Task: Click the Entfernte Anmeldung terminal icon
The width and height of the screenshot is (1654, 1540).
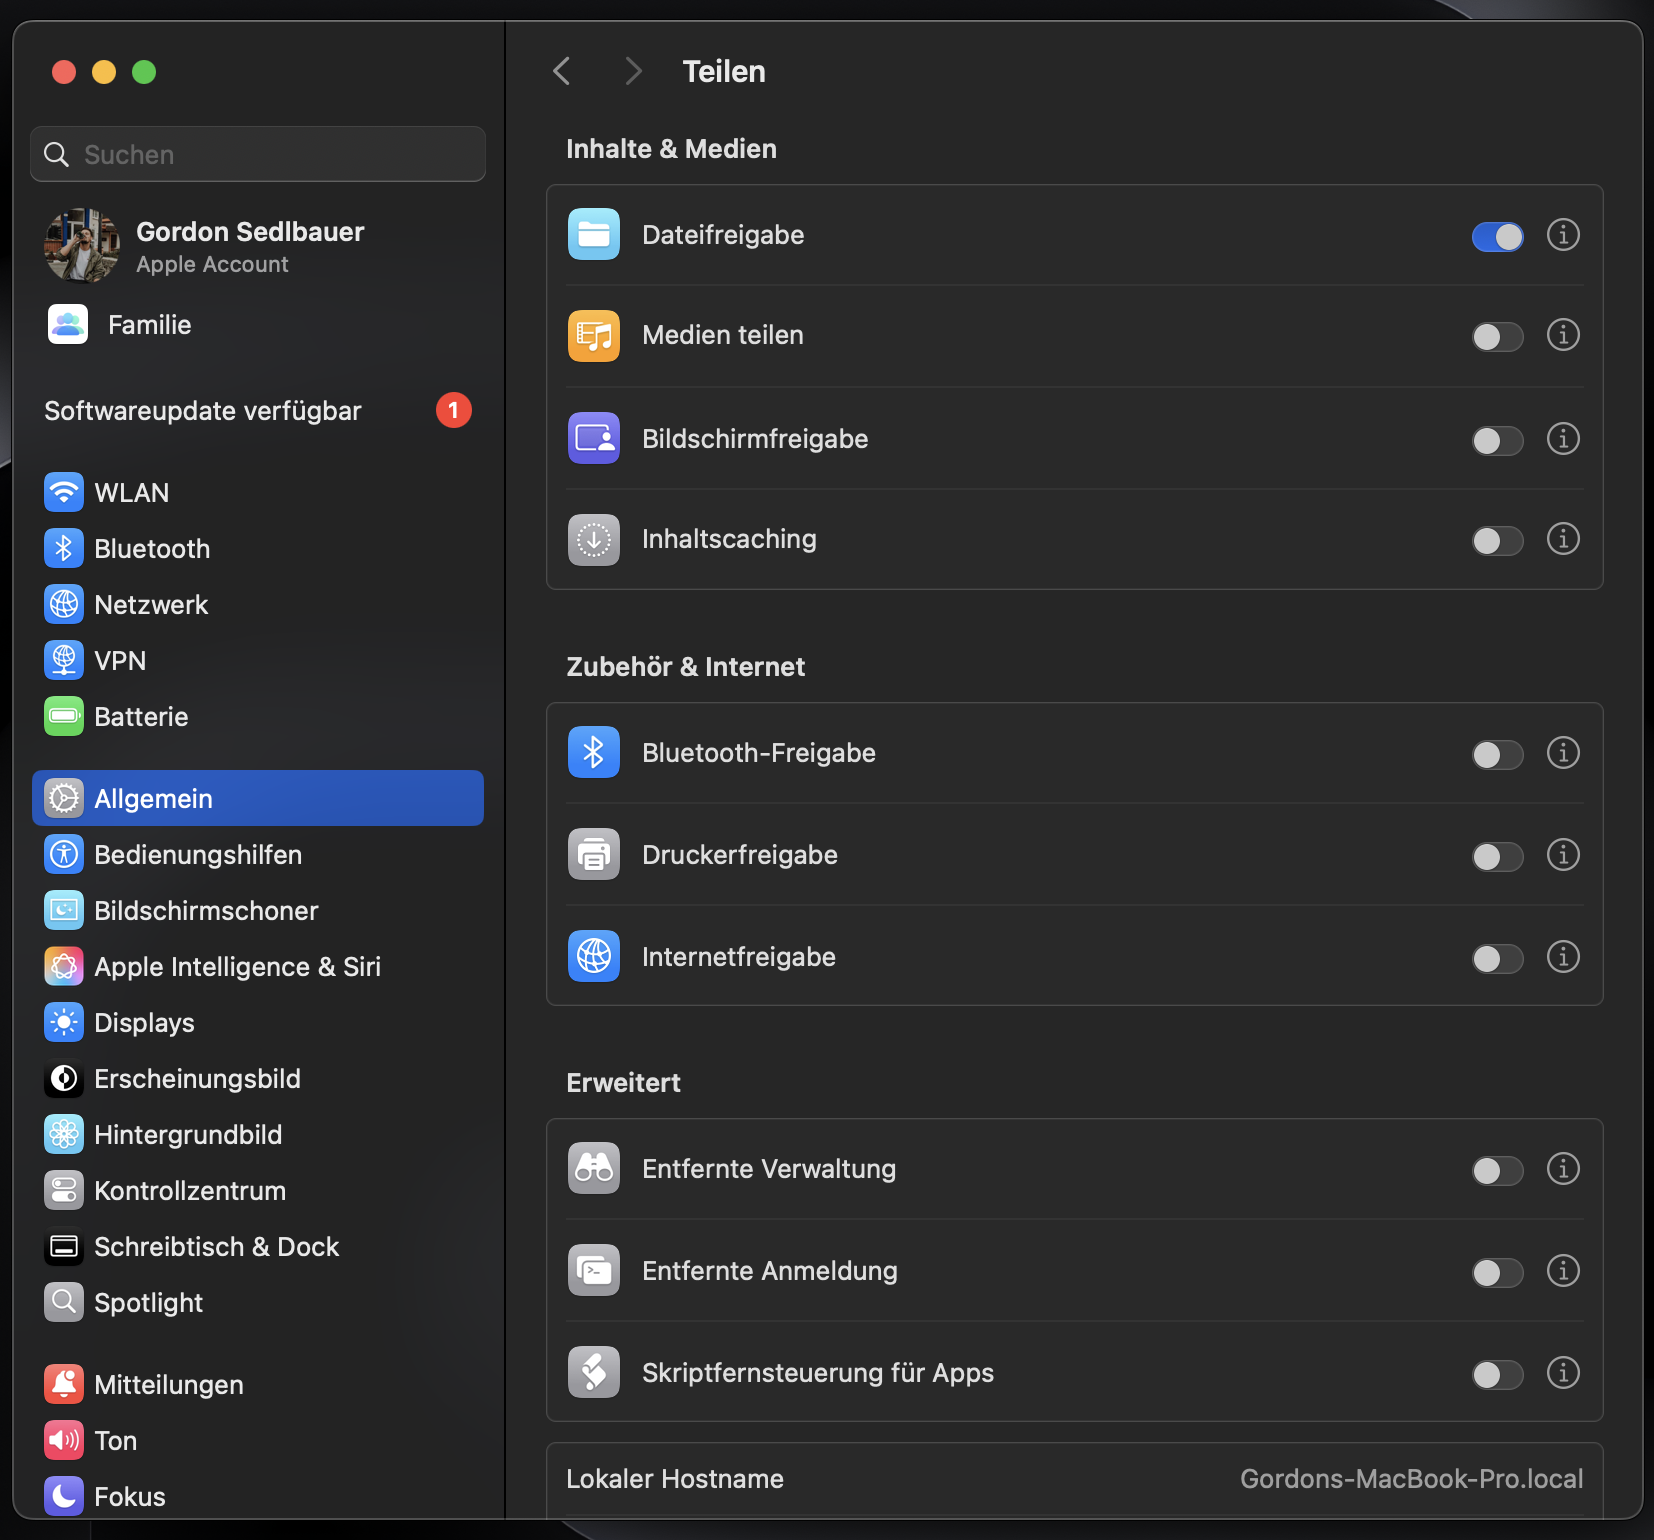Action: tap(594, 1270)
